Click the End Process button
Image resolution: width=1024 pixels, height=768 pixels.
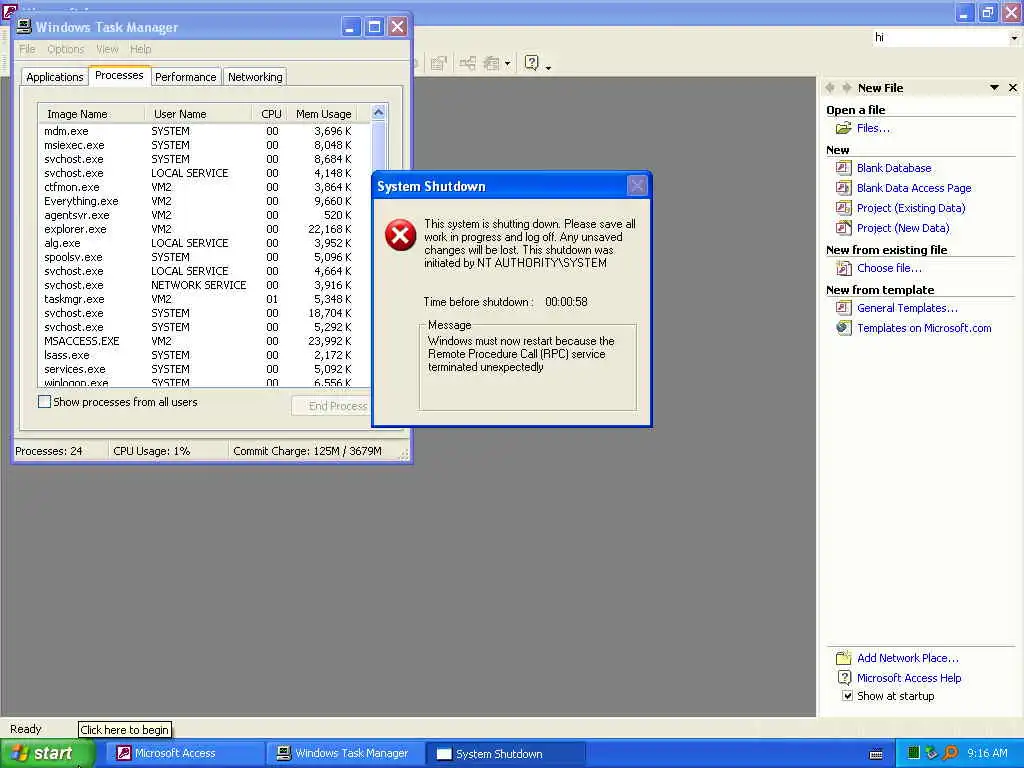[x=332, y=406]
